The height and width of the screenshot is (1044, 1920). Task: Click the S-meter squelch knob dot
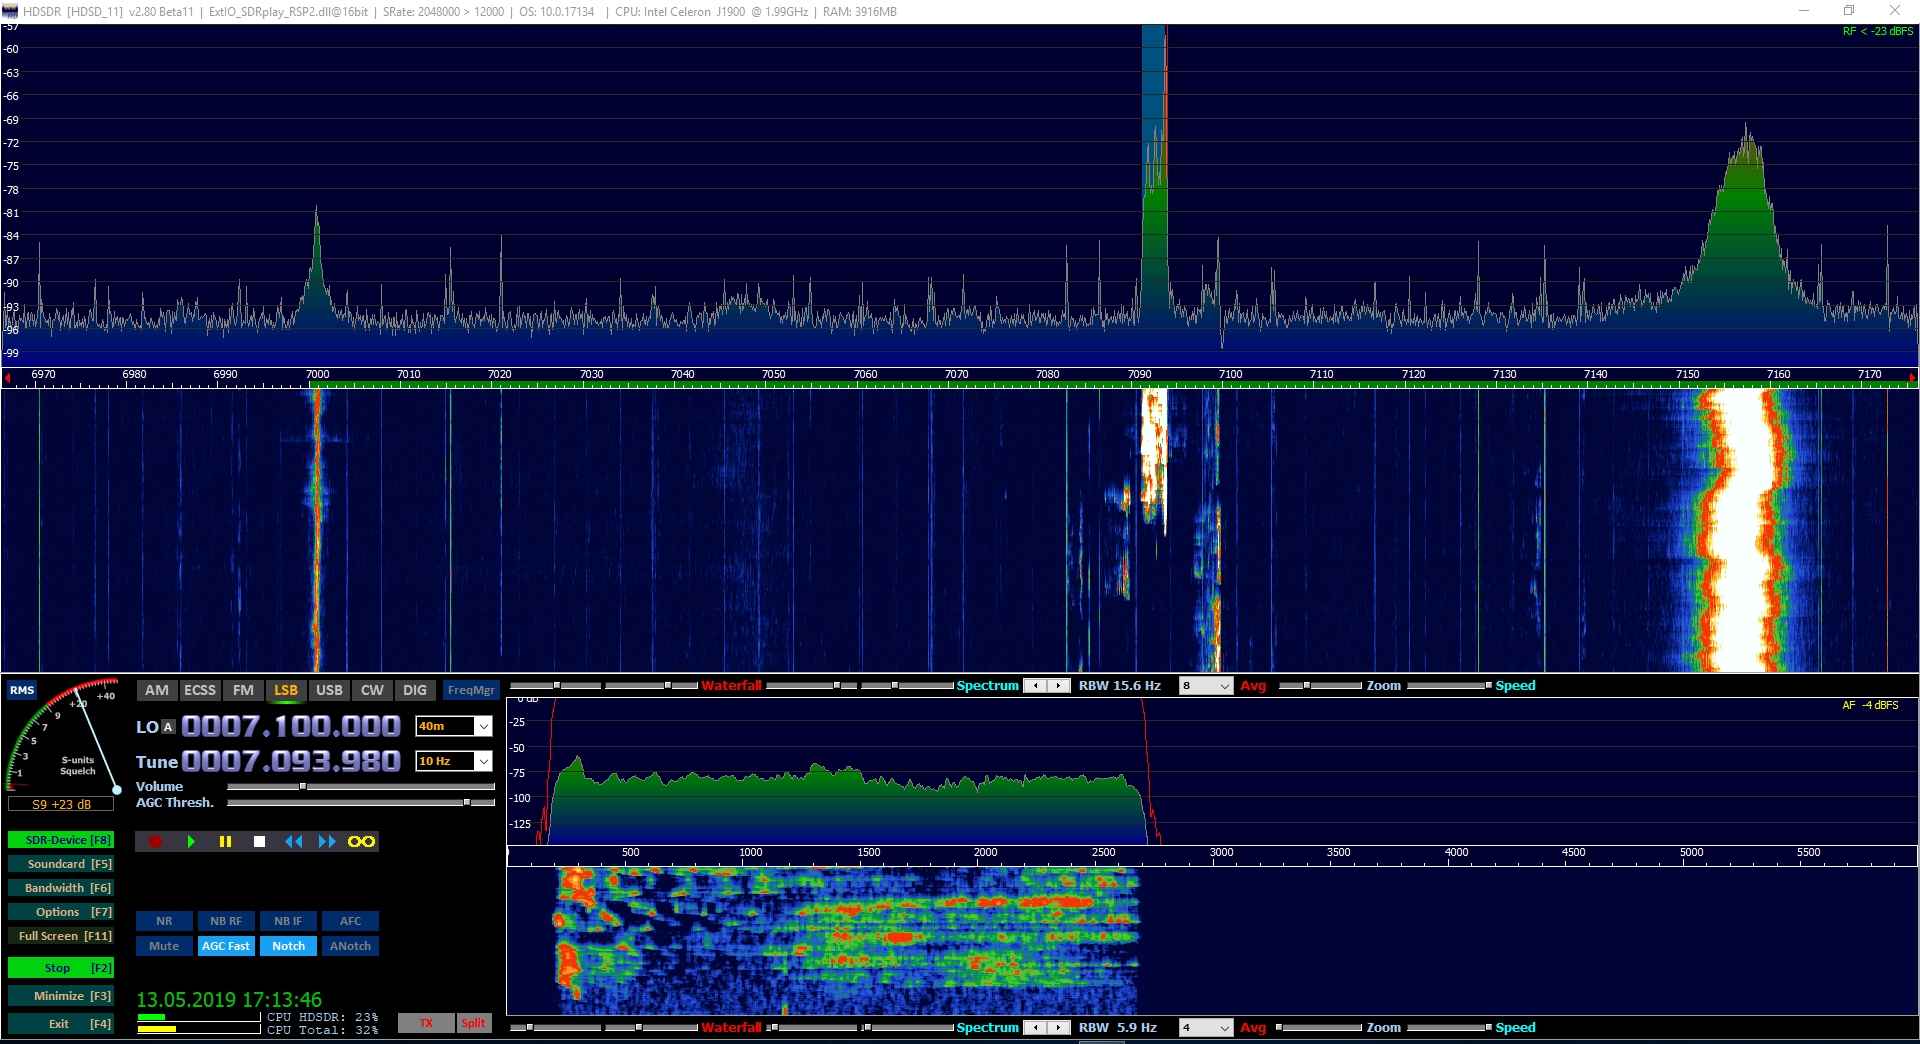click(117, 790)
